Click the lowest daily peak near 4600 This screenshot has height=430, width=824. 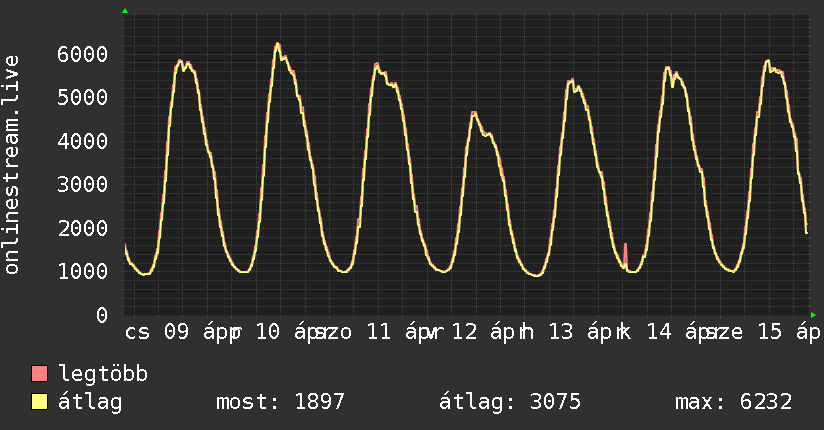(474, 113)
